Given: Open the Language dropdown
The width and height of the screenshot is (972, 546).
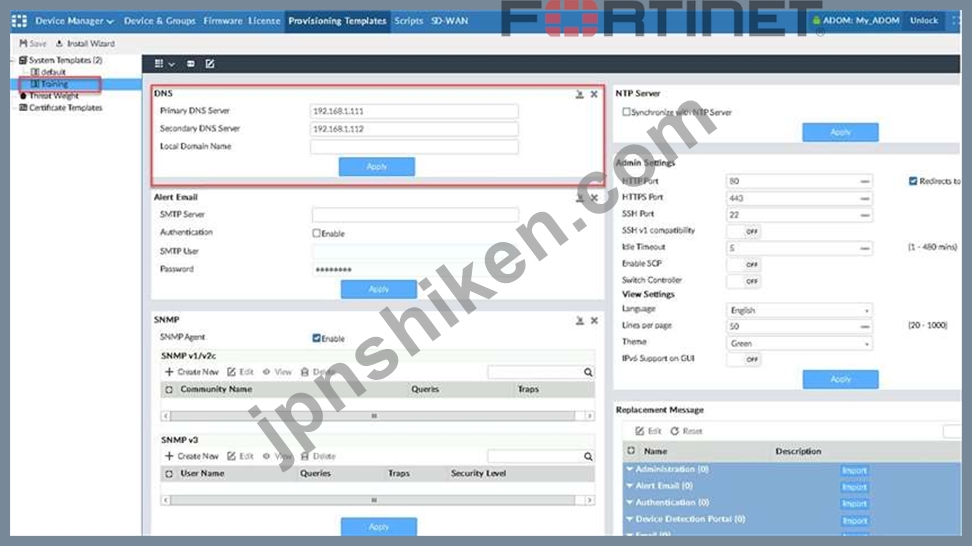Looking at the screenshot, I should click(x=798, y=310).
